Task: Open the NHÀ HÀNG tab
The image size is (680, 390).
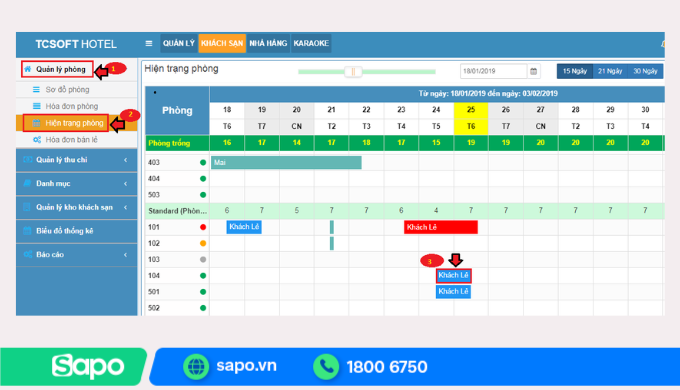Action: [268, 43]
